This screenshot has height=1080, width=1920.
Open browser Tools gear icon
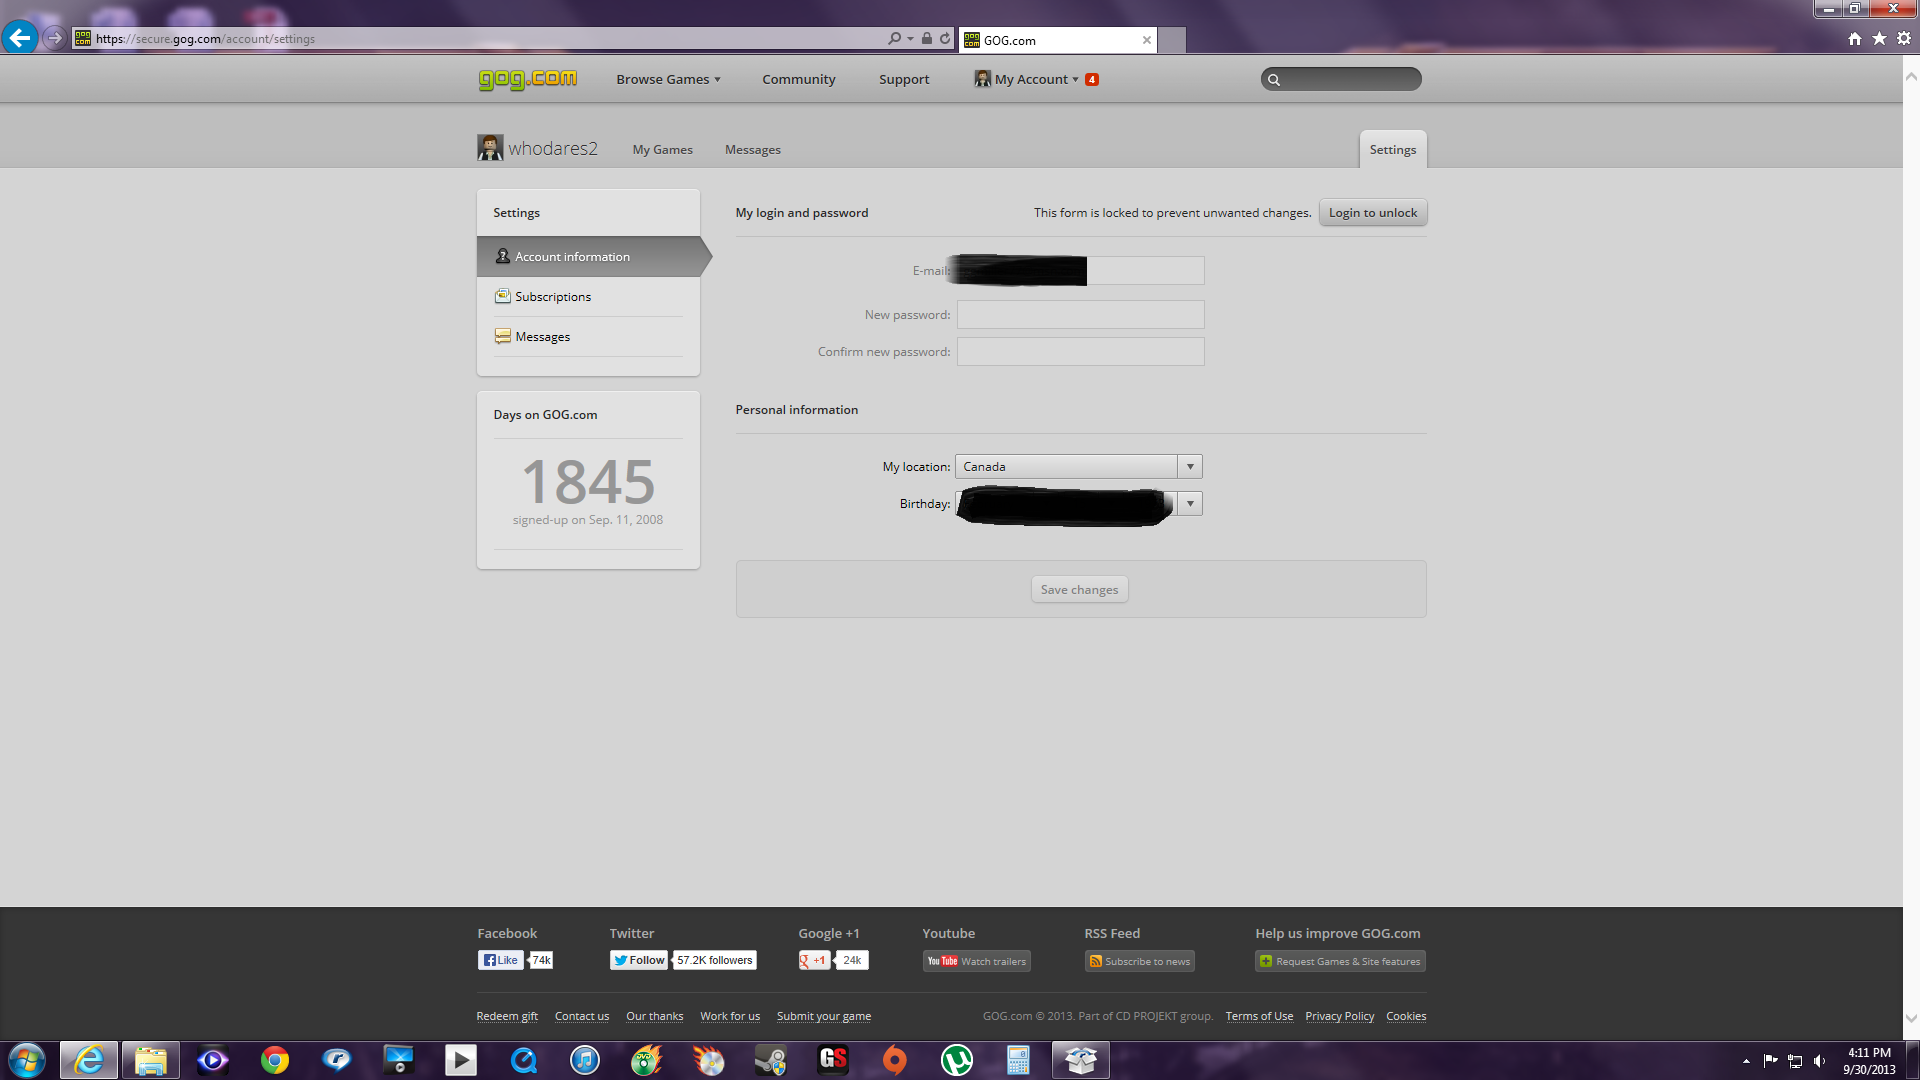click(1904, 38)
